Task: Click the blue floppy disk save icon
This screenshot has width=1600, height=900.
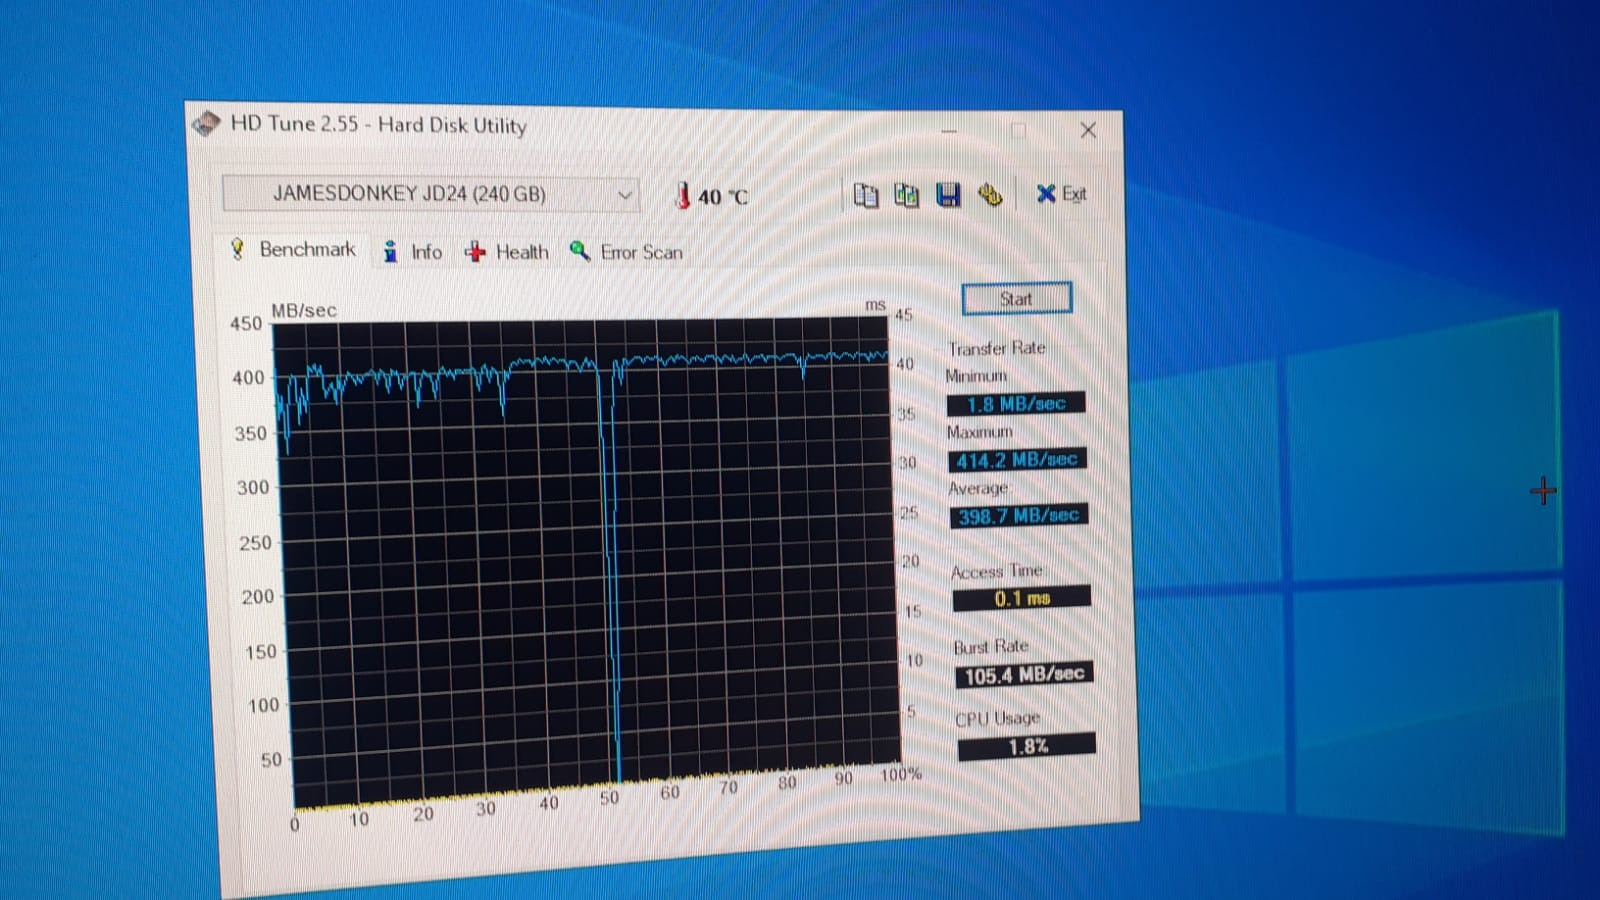Action: [x=948, y=194]
